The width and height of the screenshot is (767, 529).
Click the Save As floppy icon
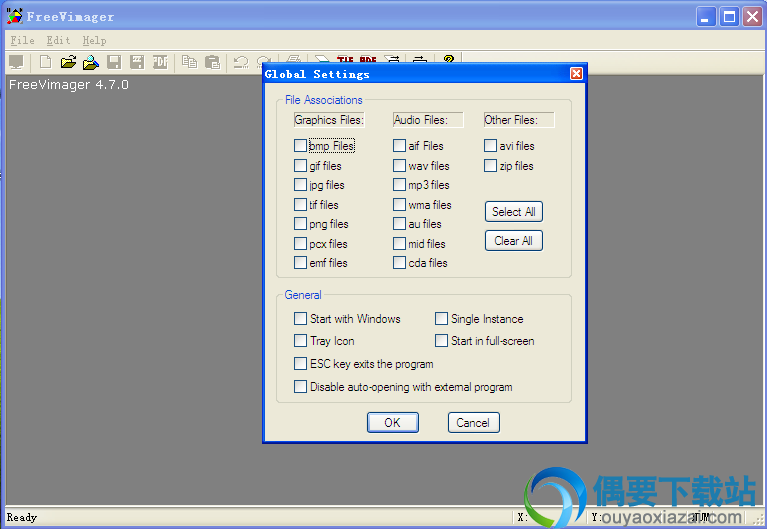click(x=137, y=62)
